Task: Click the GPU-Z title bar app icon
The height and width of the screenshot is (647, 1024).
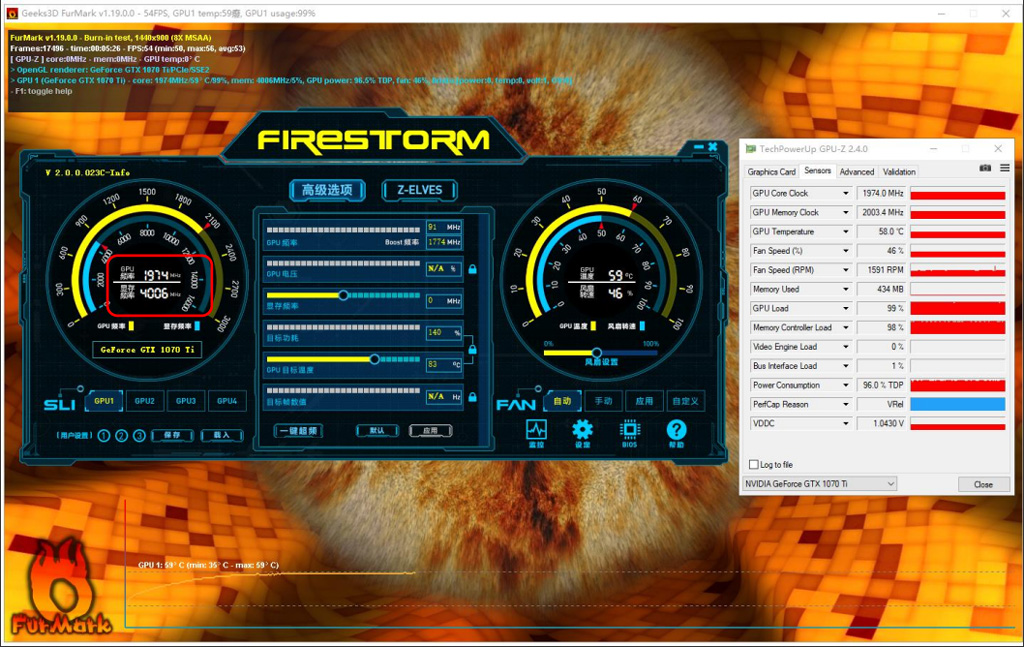Action: click(x=750, y=149)
